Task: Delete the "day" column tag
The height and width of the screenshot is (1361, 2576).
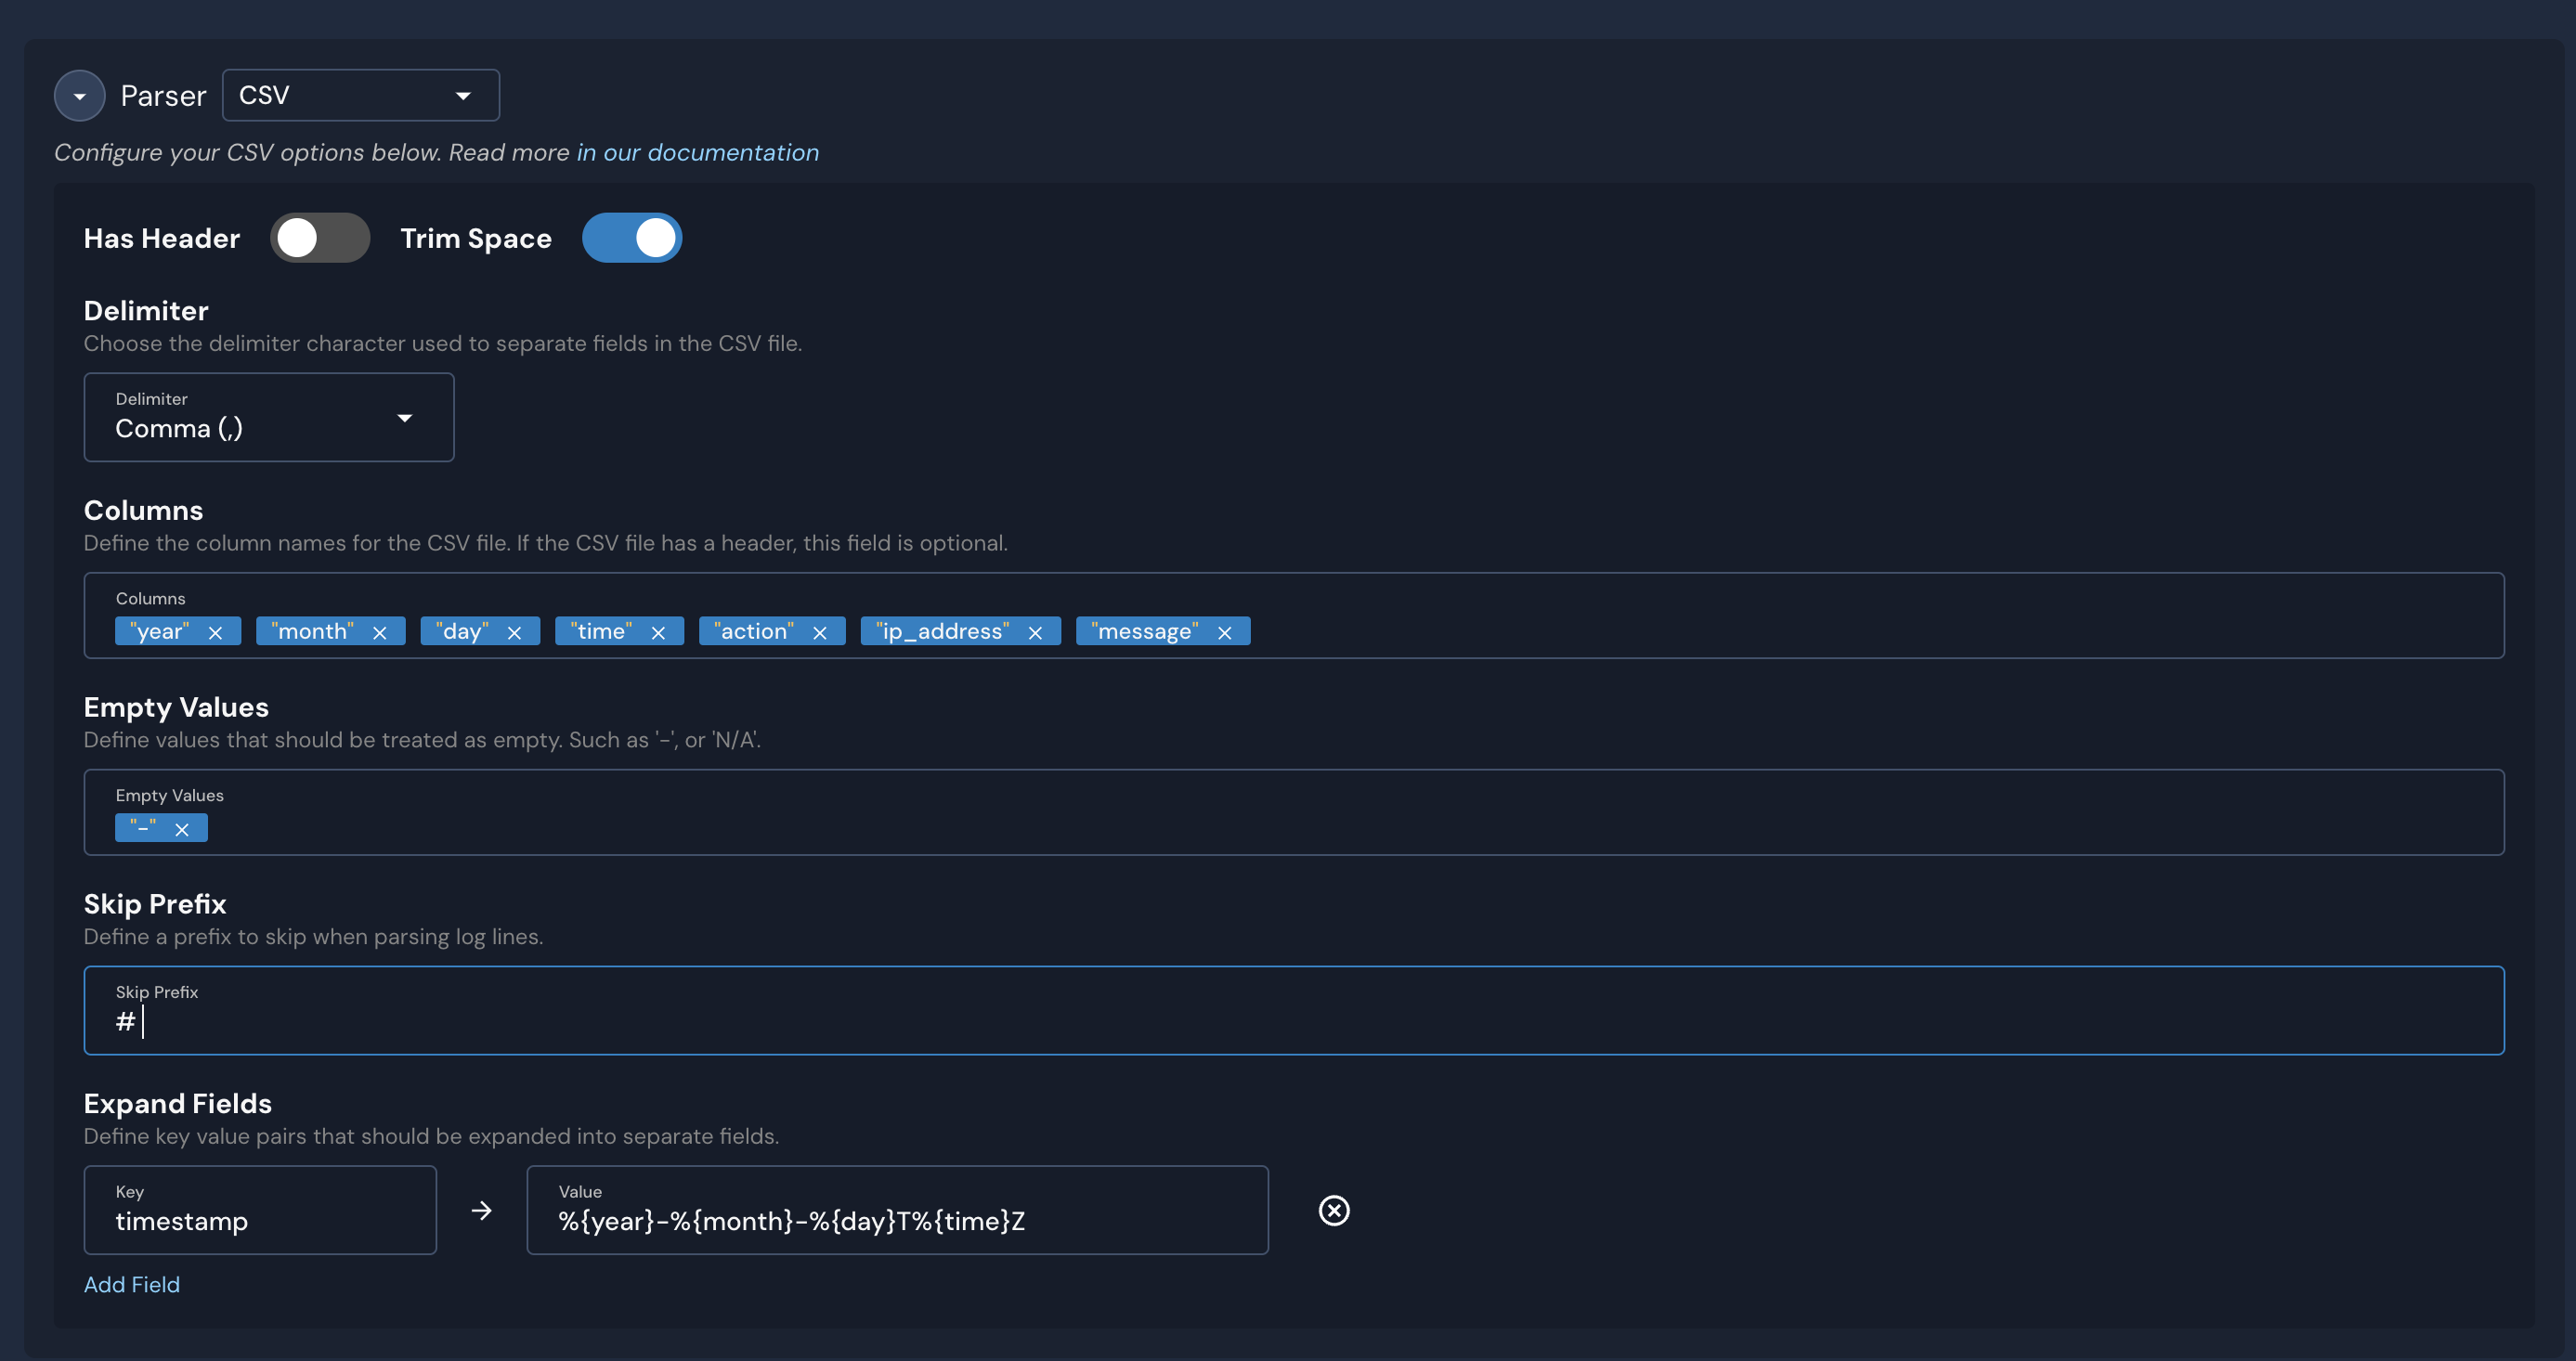Action: pos(514,632)
